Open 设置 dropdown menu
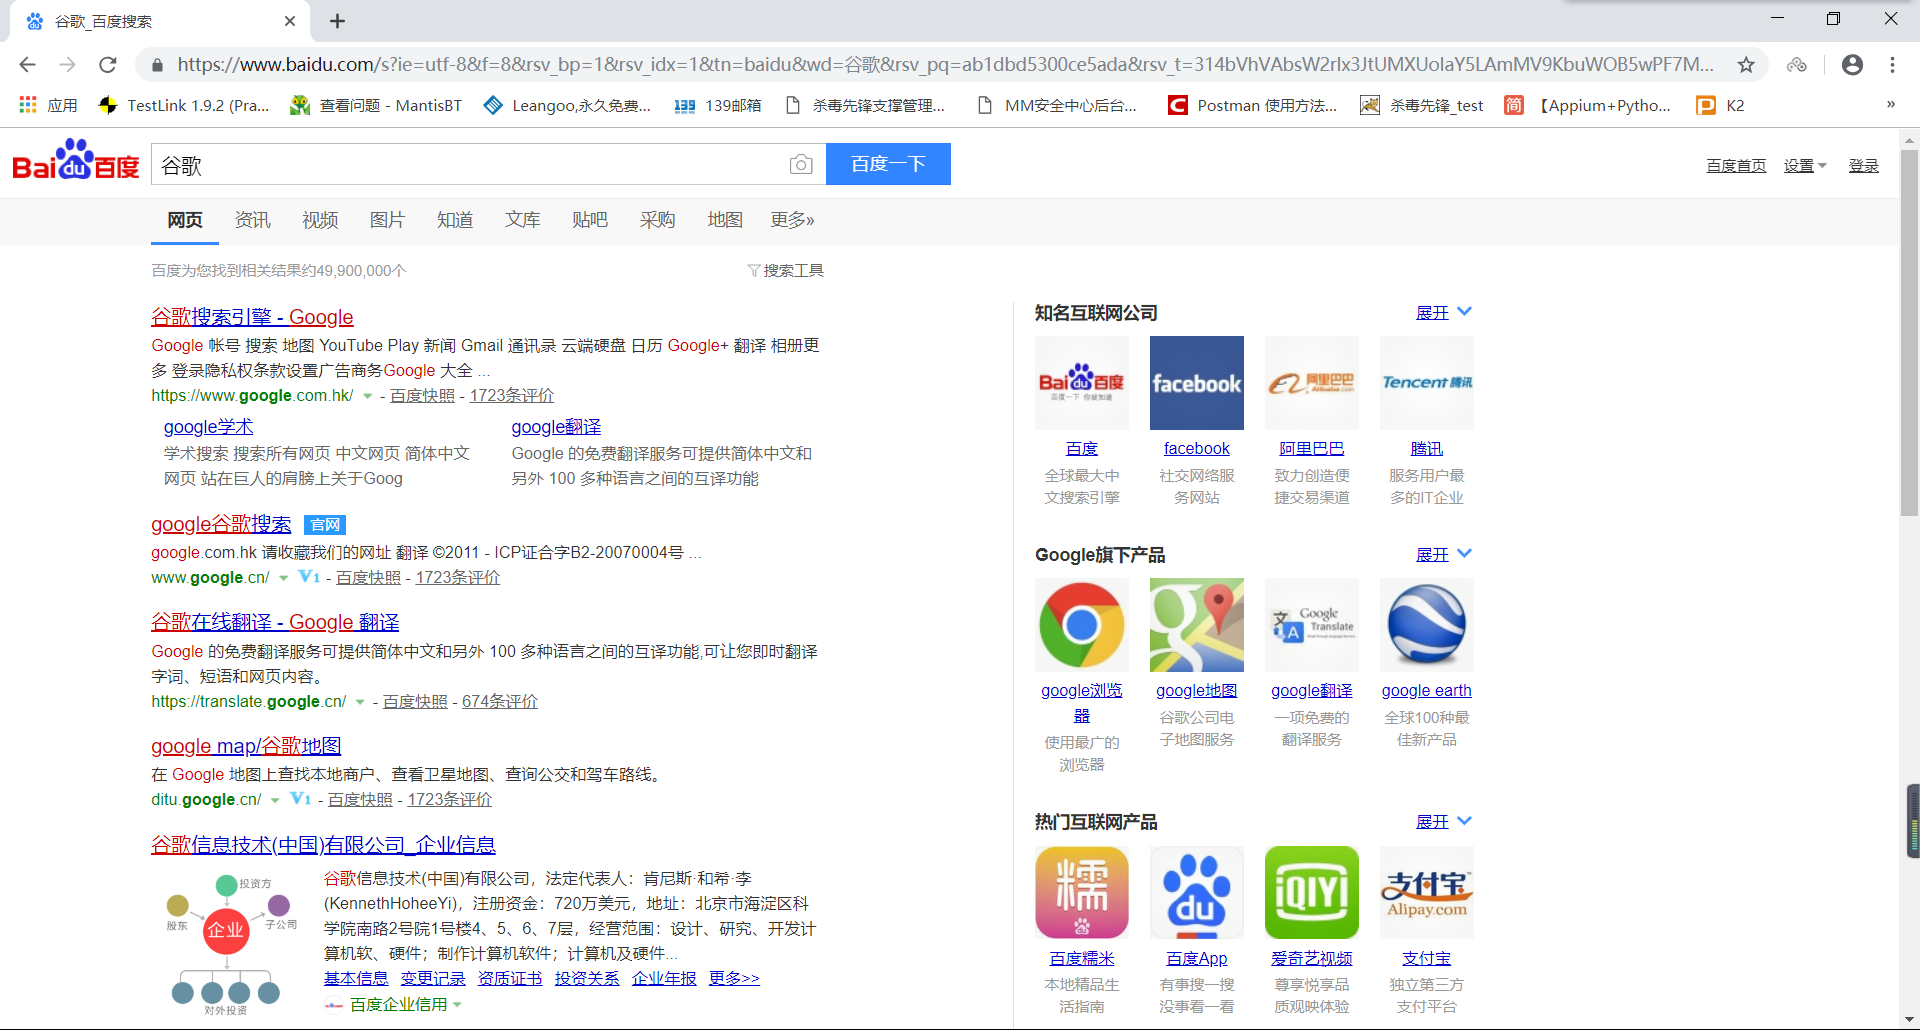 tap(1805, 166)
